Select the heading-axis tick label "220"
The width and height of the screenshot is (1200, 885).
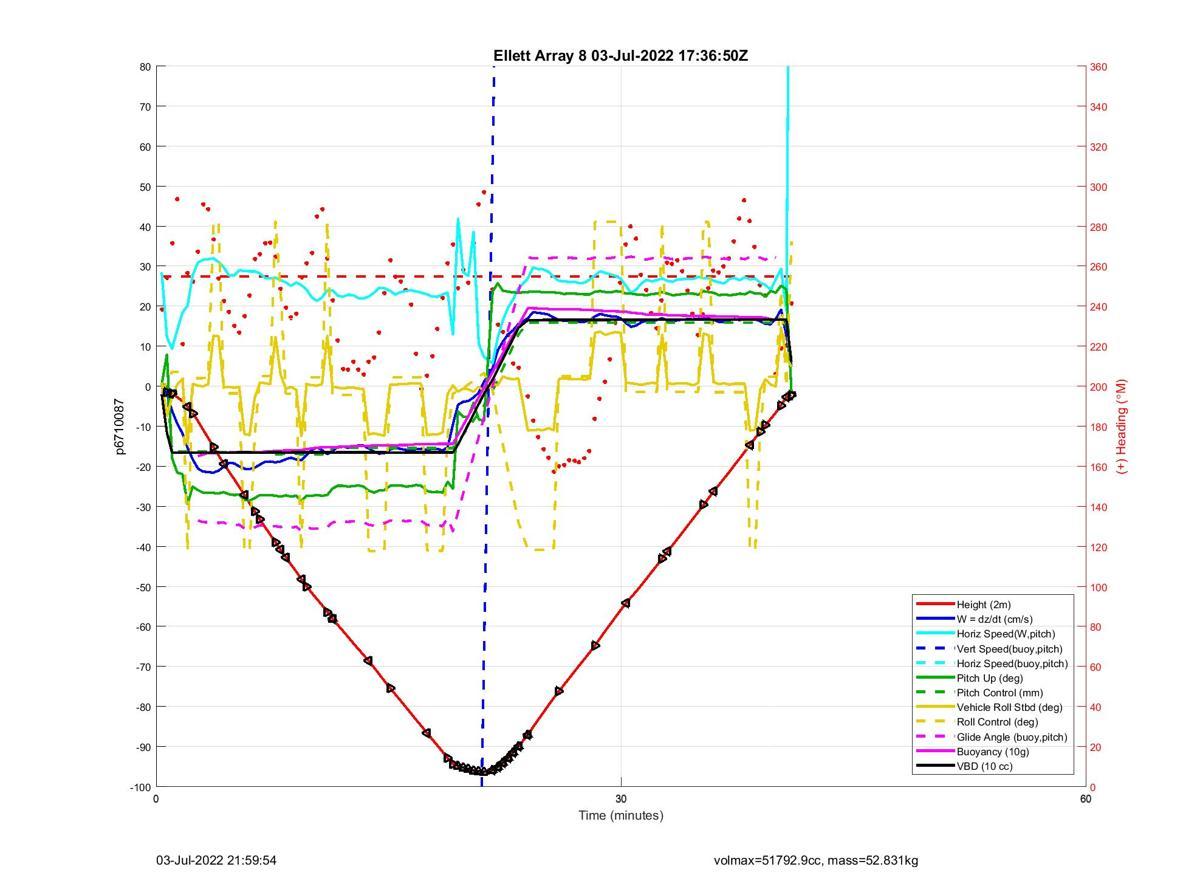1098,347
